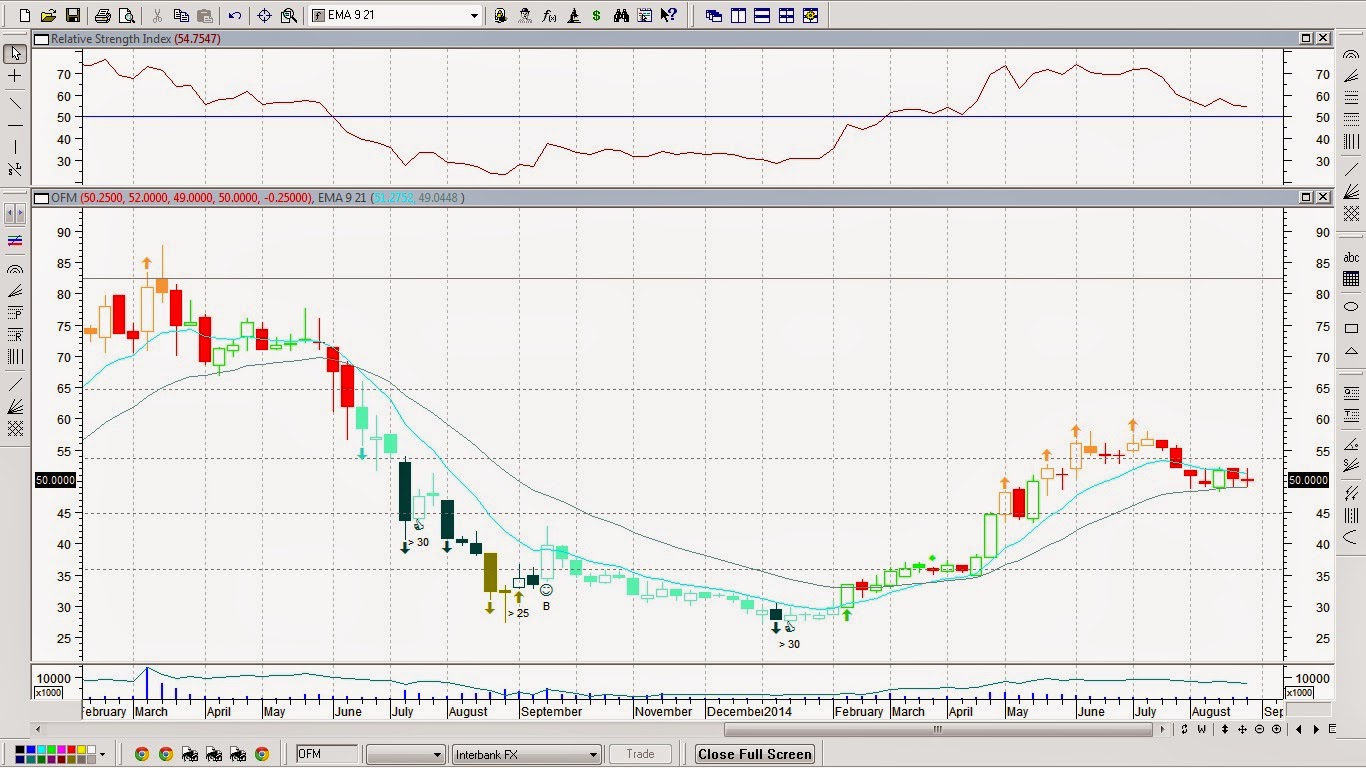The width and height of the screenshot is (1366, 768).
Task: Click the horizontal chart scrollbar thumb
Action: tap(938, 729)
